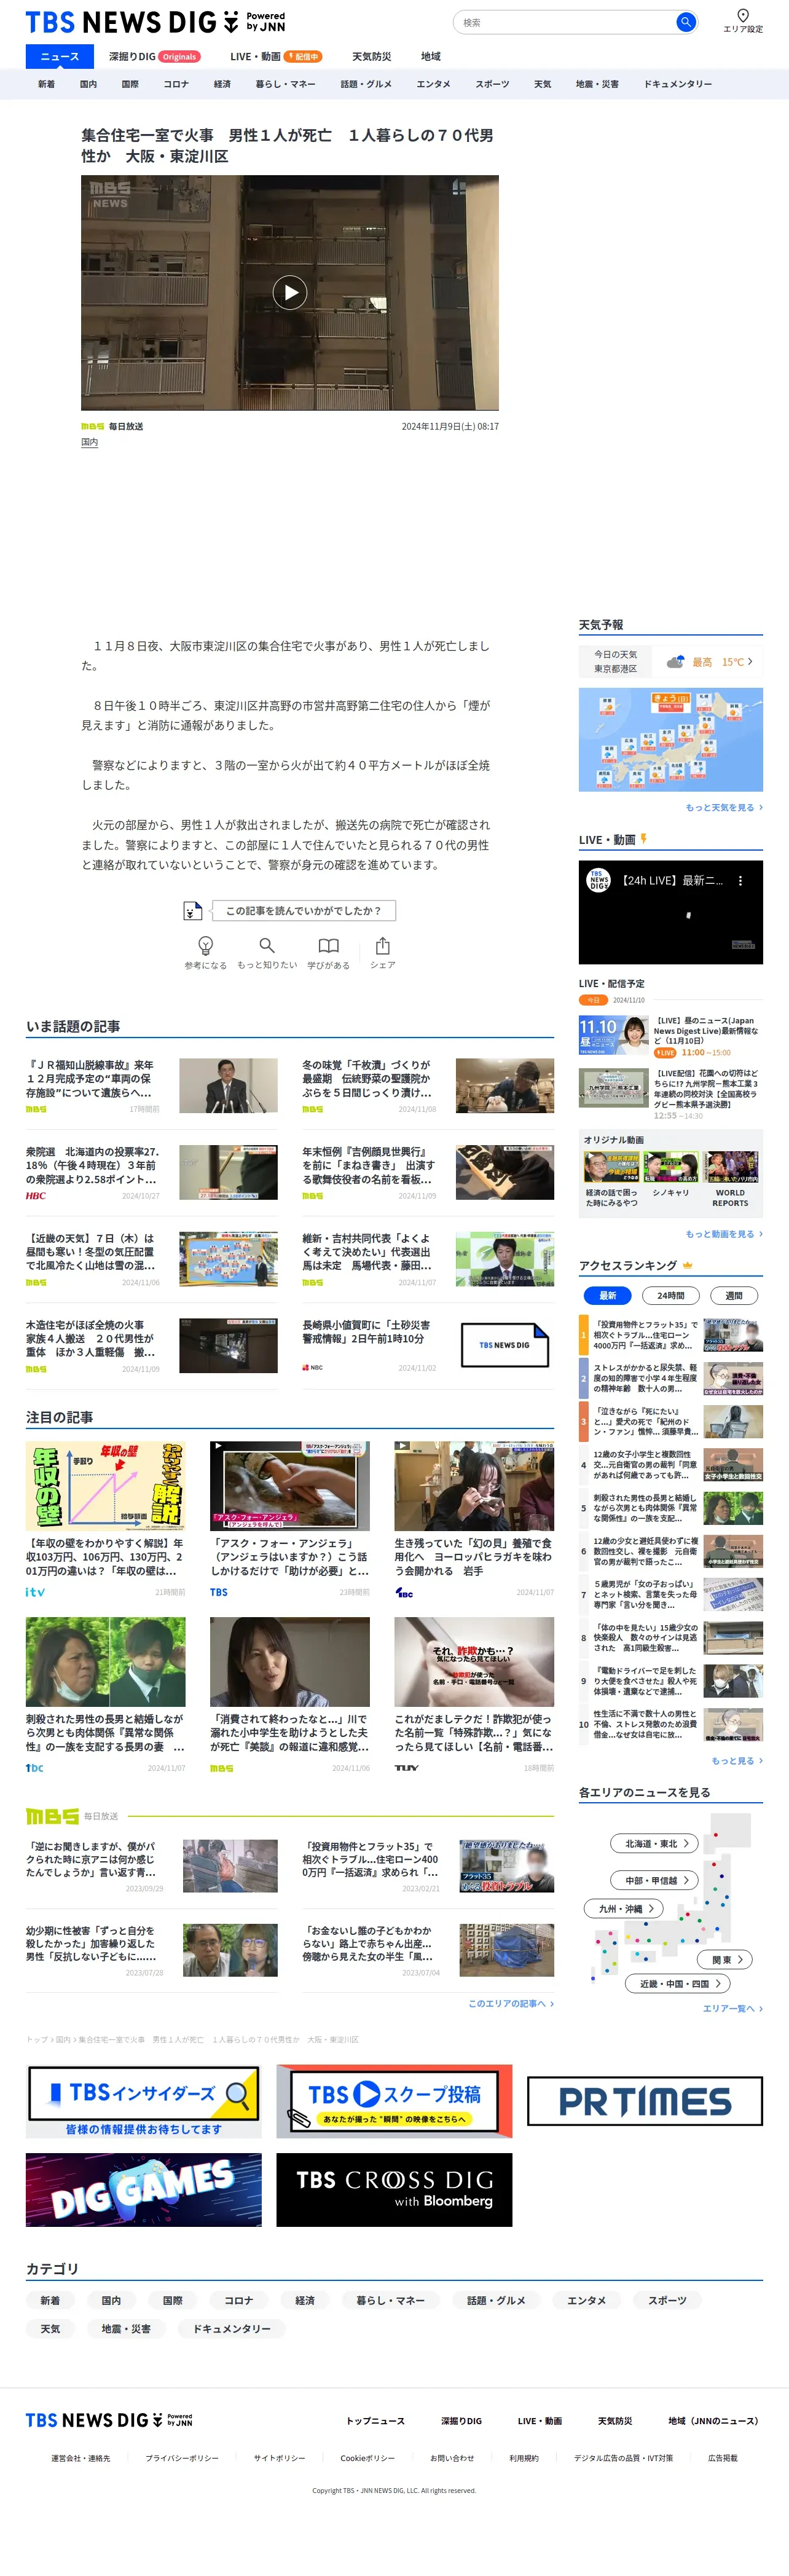Click the 国内 tag under the video

(90, 442)
